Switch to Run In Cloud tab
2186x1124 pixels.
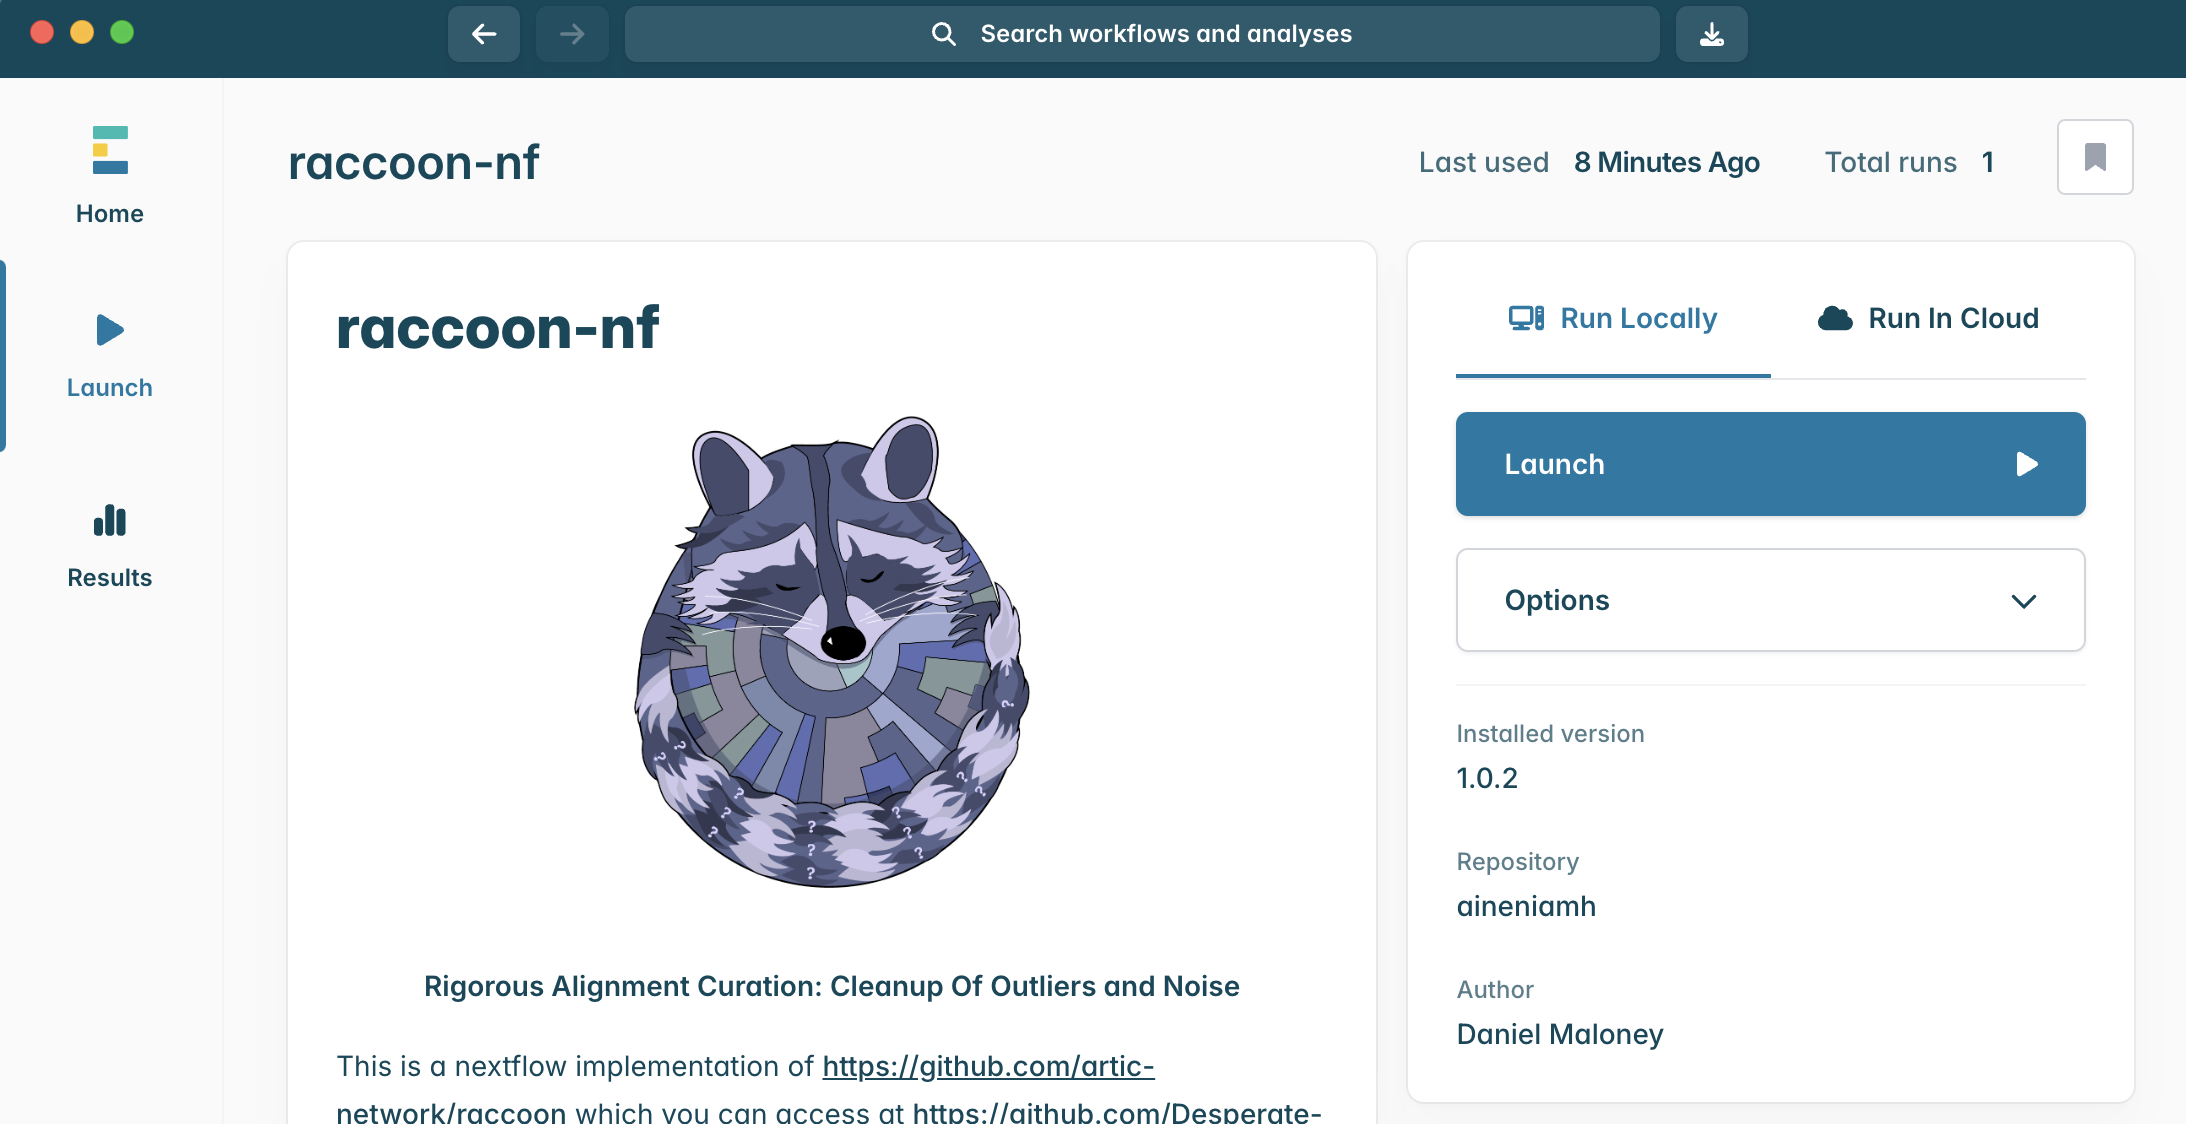point(1928,318)
